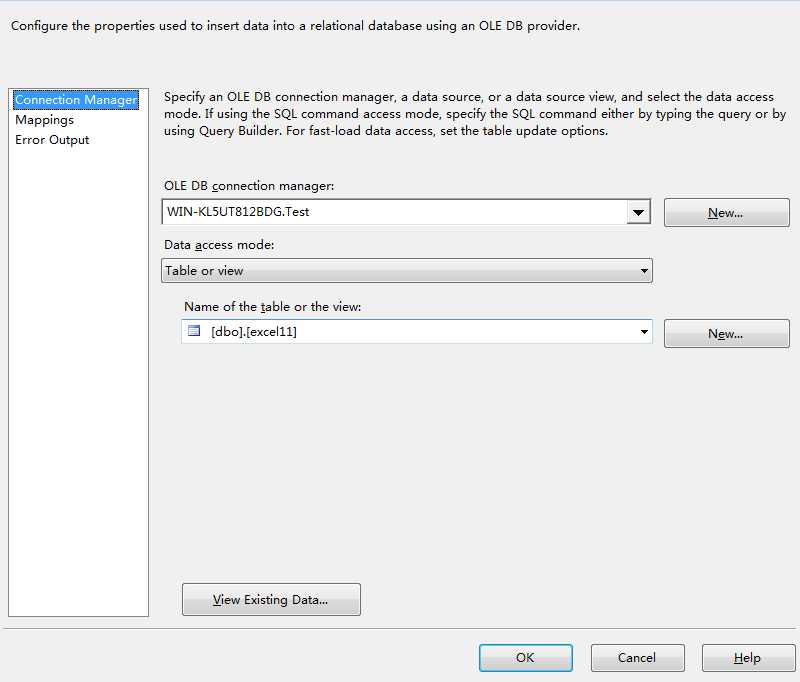Click New button beside the connection manager

tap(726, 213)
